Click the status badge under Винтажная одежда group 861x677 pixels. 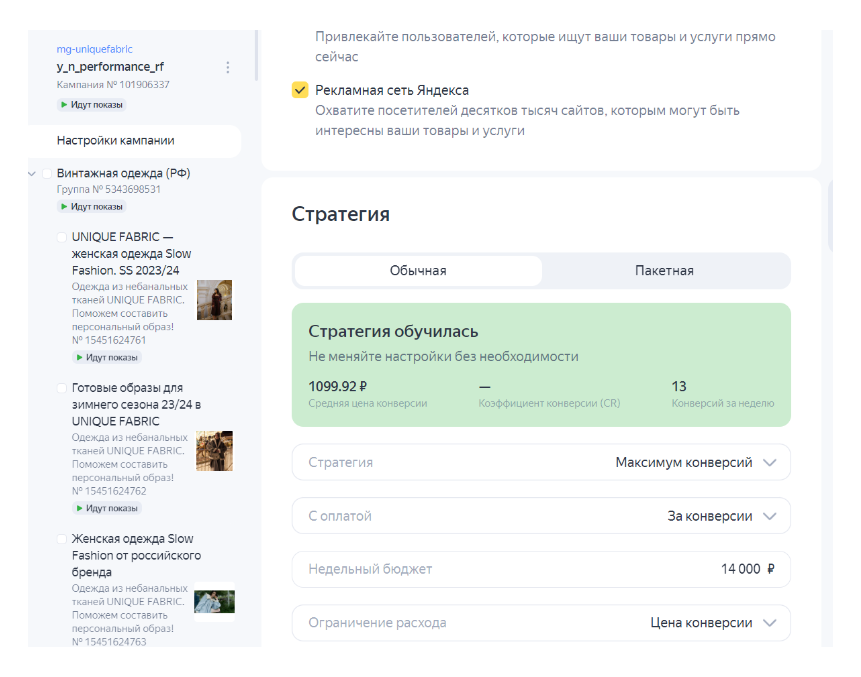coord(91,206)
